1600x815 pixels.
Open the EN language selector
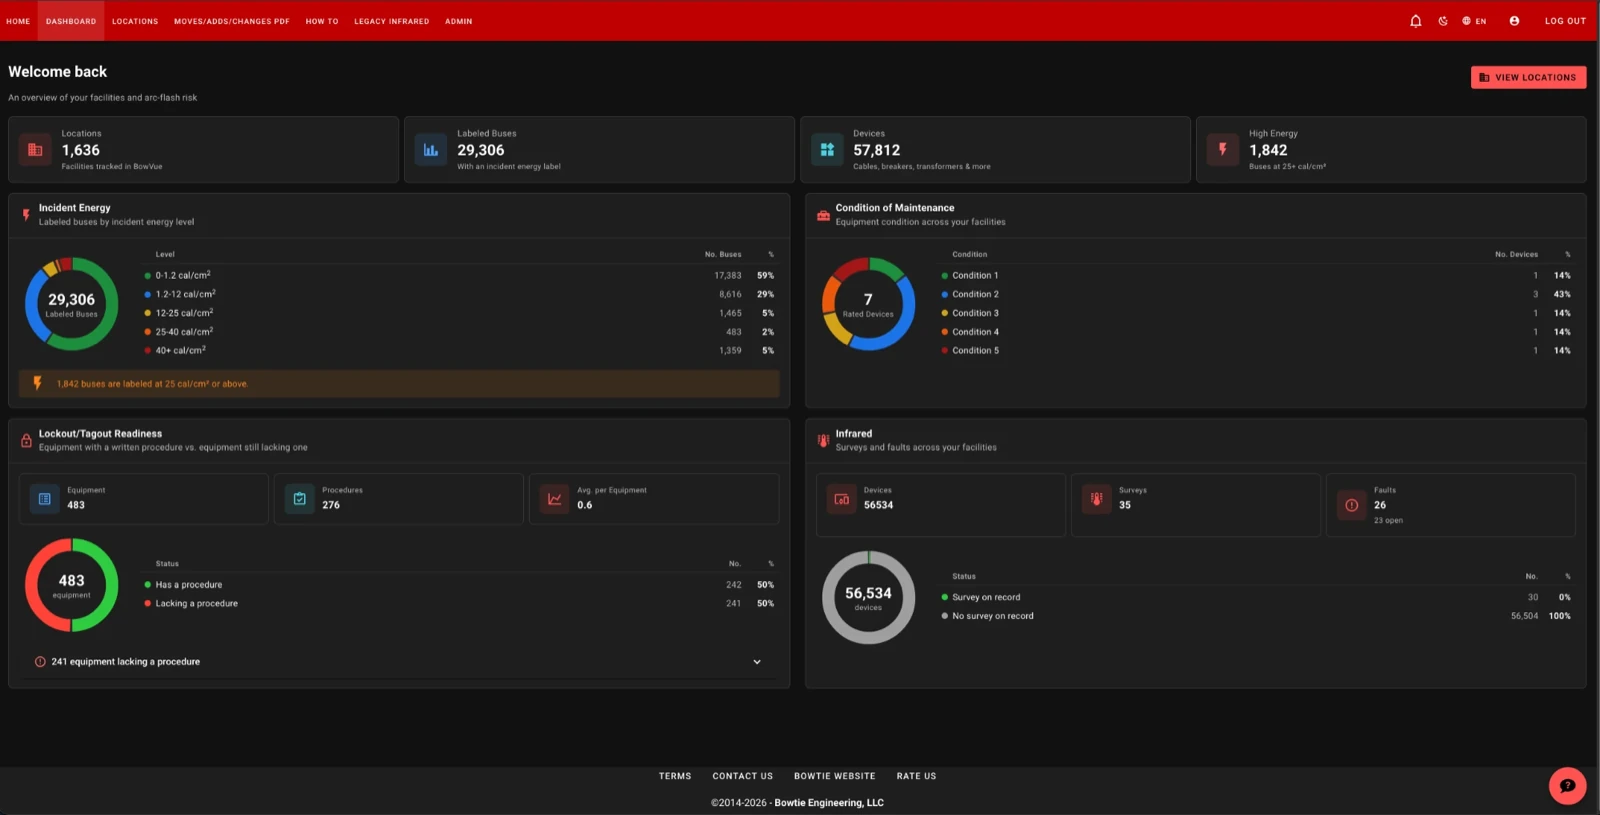[x=1474, y=21]
